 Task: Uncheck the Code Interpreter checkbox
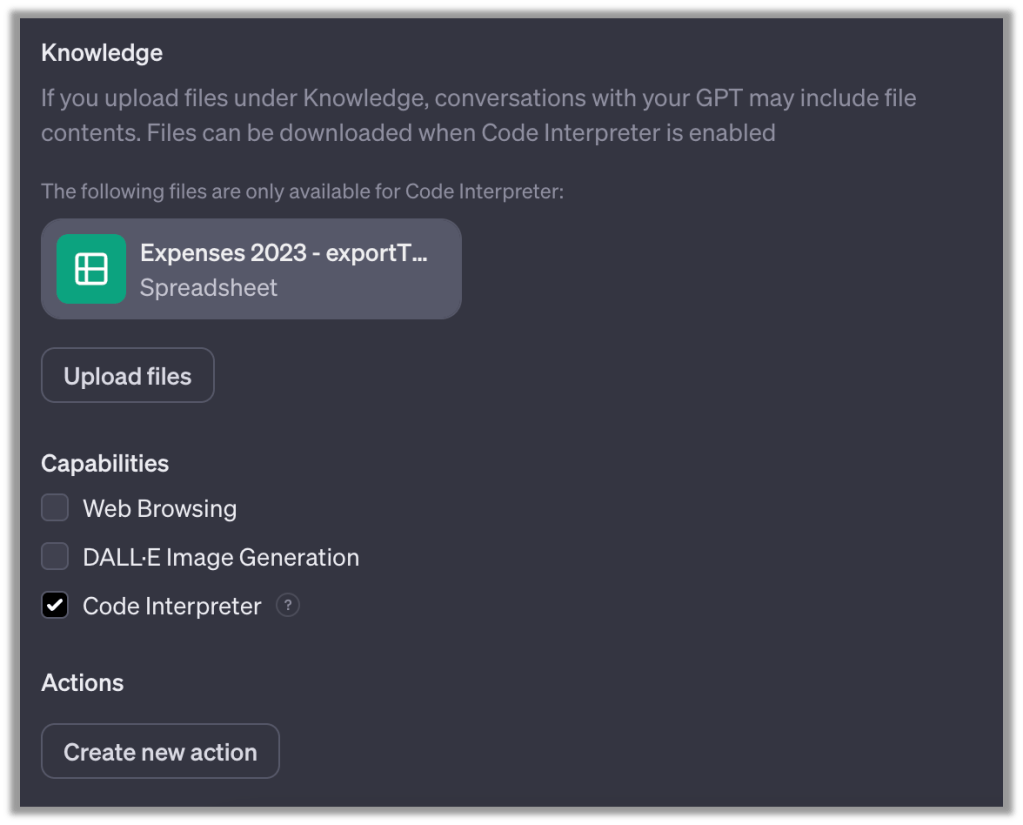click(x=55, y=606)
